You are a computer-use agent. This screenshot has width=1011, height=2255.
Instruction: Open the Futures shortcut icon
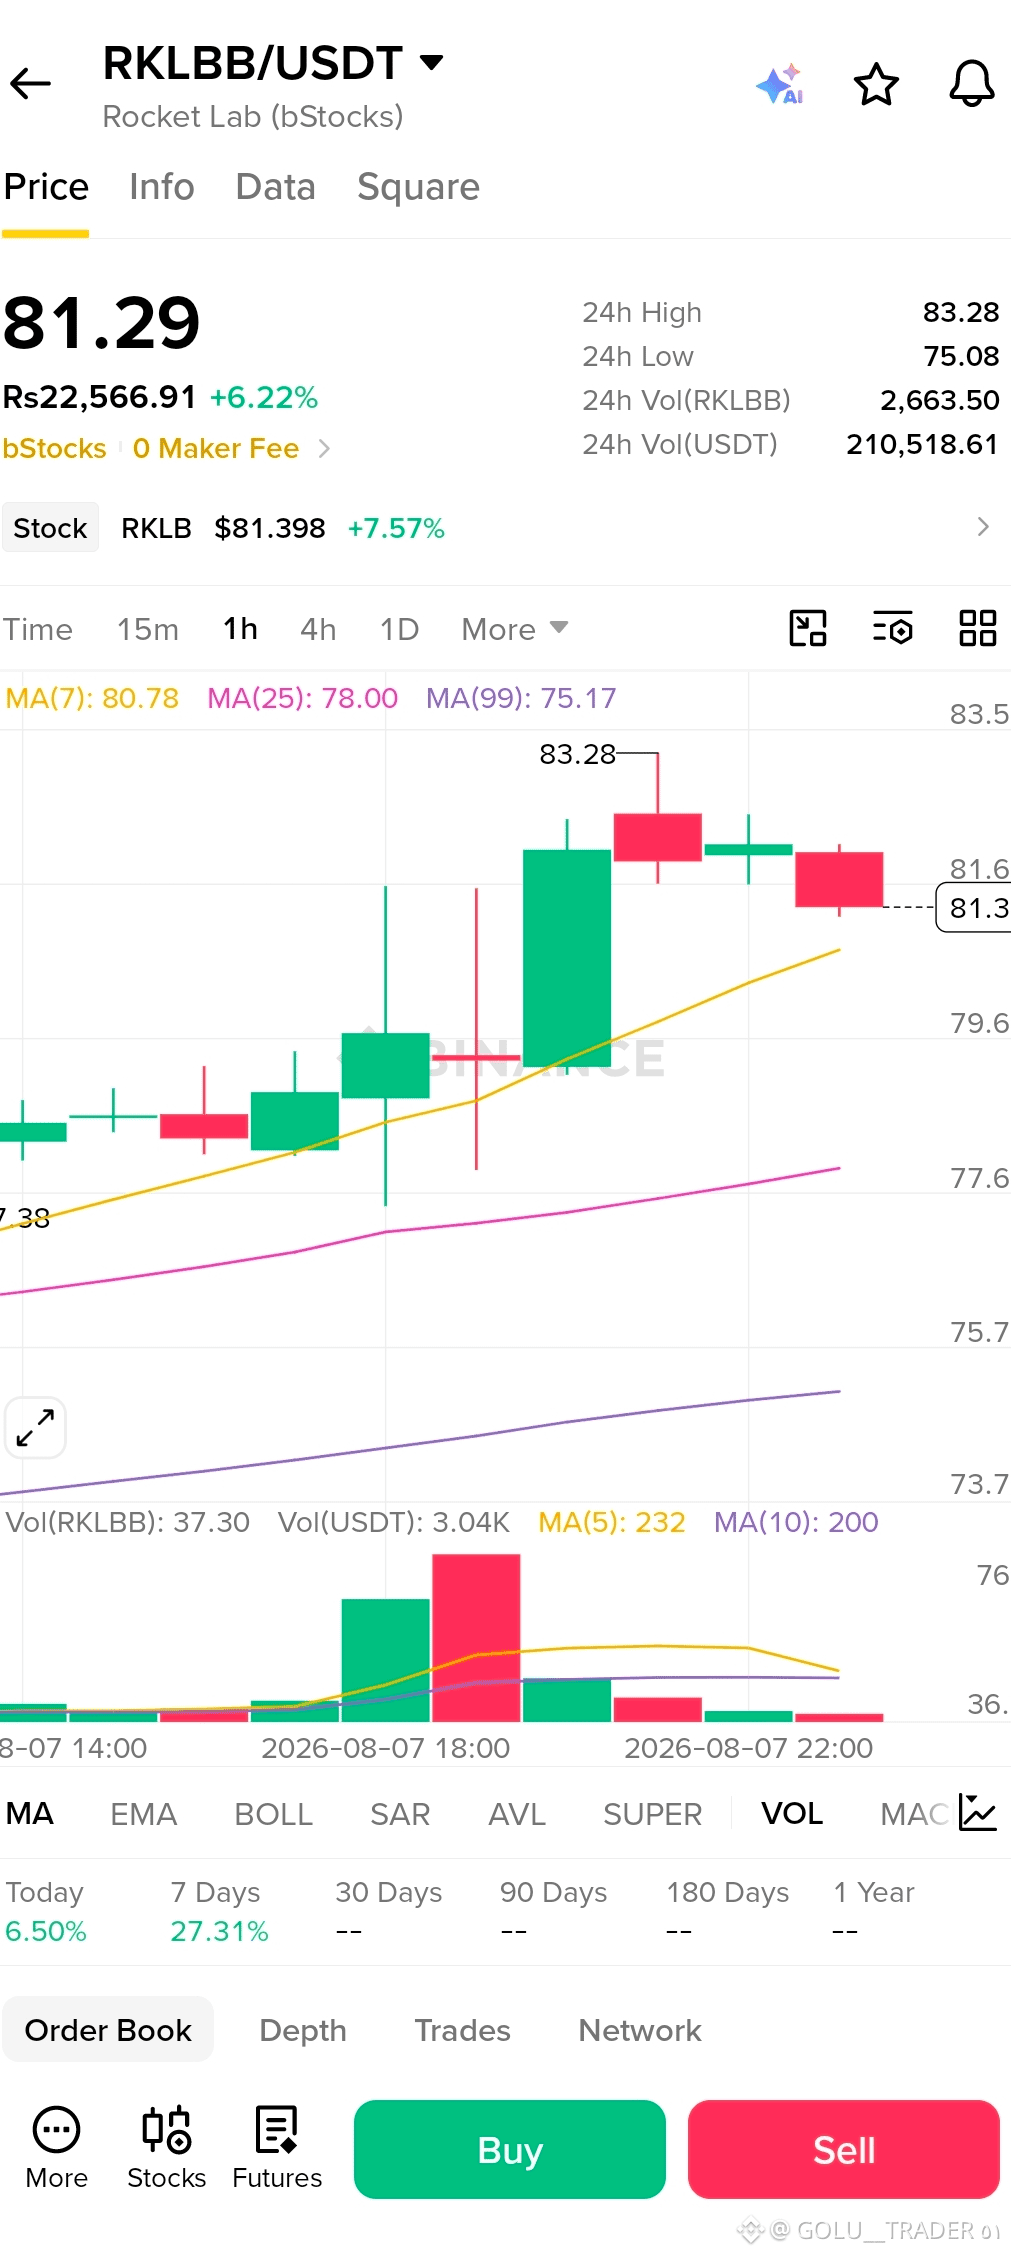277,2148
